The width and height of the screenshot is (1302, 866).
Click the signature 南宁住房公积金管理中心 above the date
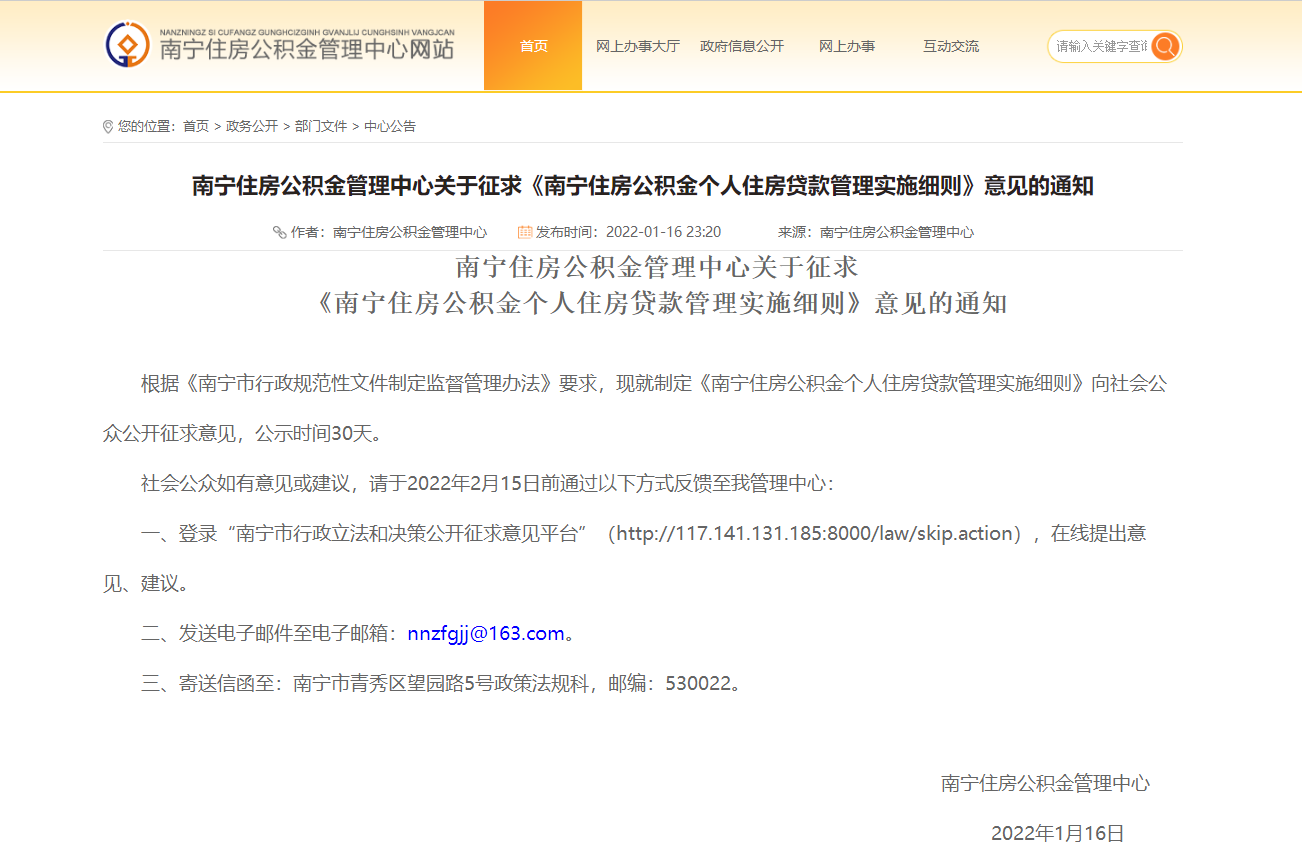[x=1045, y=784]
